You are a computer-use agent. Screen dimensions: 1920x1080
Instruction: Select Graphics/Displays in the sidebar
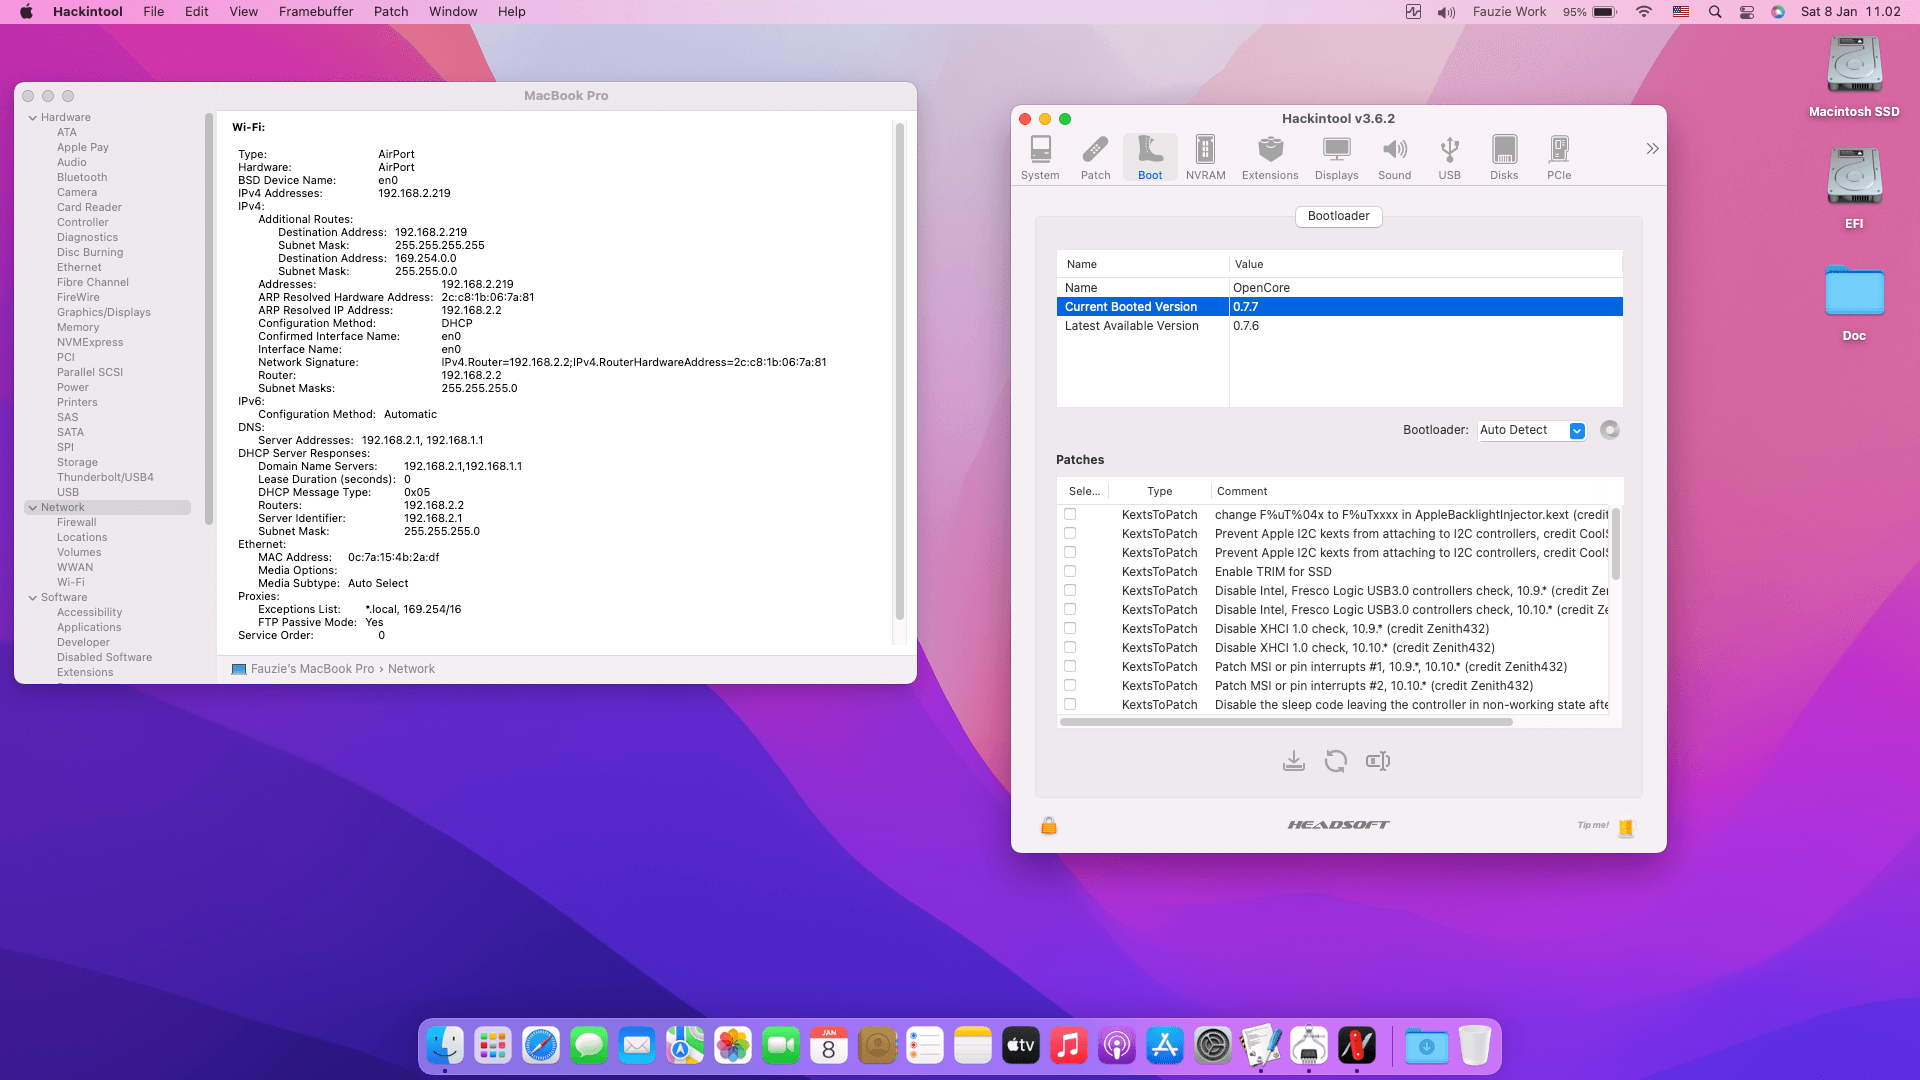104,313
